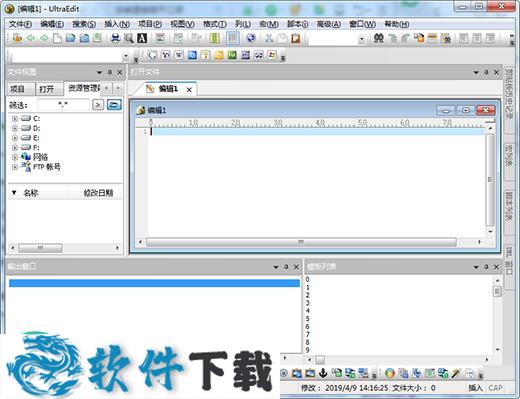The image size is (520, 399).
Task: Click the green forward arrow toolbar icon
Action: pyautogui.click(x=44, y=38)
